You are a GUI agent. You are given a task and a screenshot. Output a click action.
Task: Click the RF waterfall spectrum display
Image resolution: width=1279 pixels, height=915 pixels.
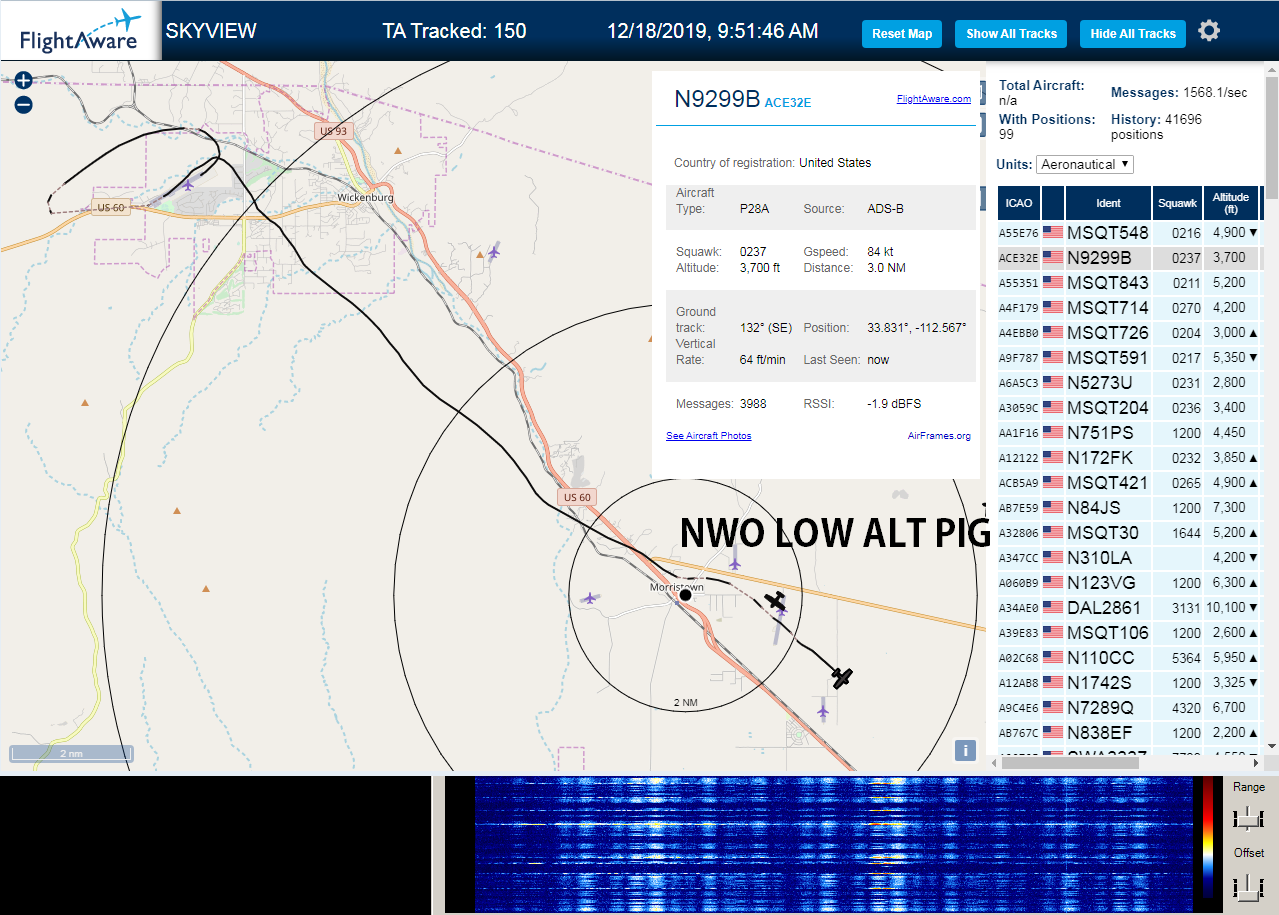pos(833,843)
